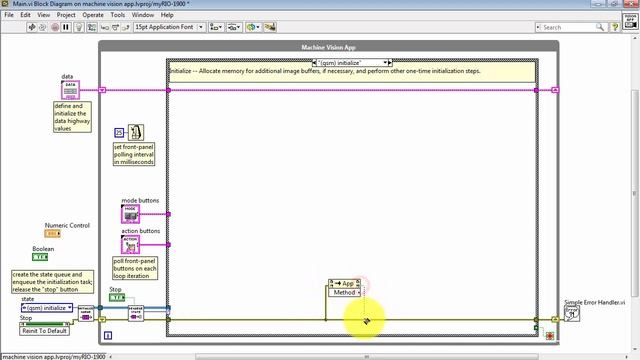This screenshot has width=640, height=360.
Task: Open the Distribute Objects dropdown
Action: tap(234, 27)
